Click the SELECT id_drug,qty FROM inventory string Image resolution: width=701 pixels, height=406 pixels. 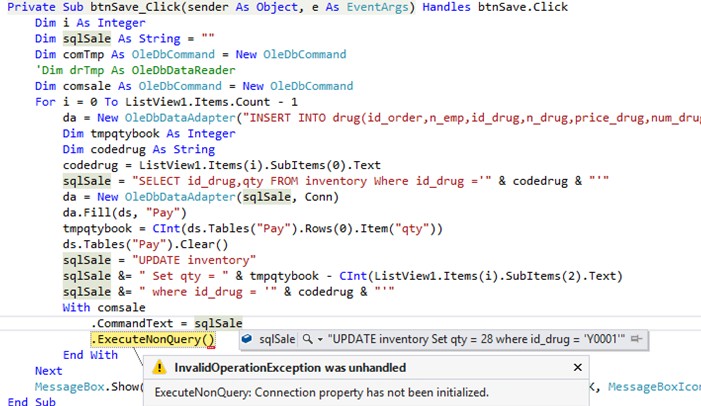tap(311, 181)
